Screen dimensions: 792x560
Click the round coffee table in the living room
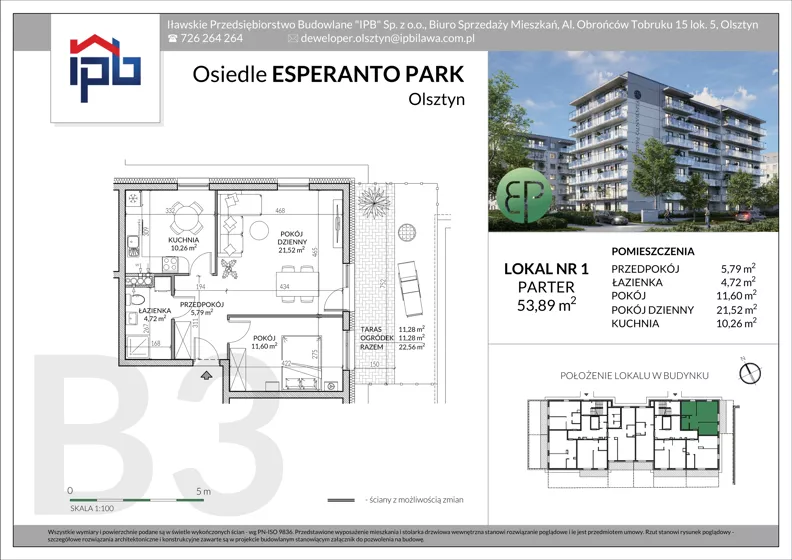(x=260, y=231)
